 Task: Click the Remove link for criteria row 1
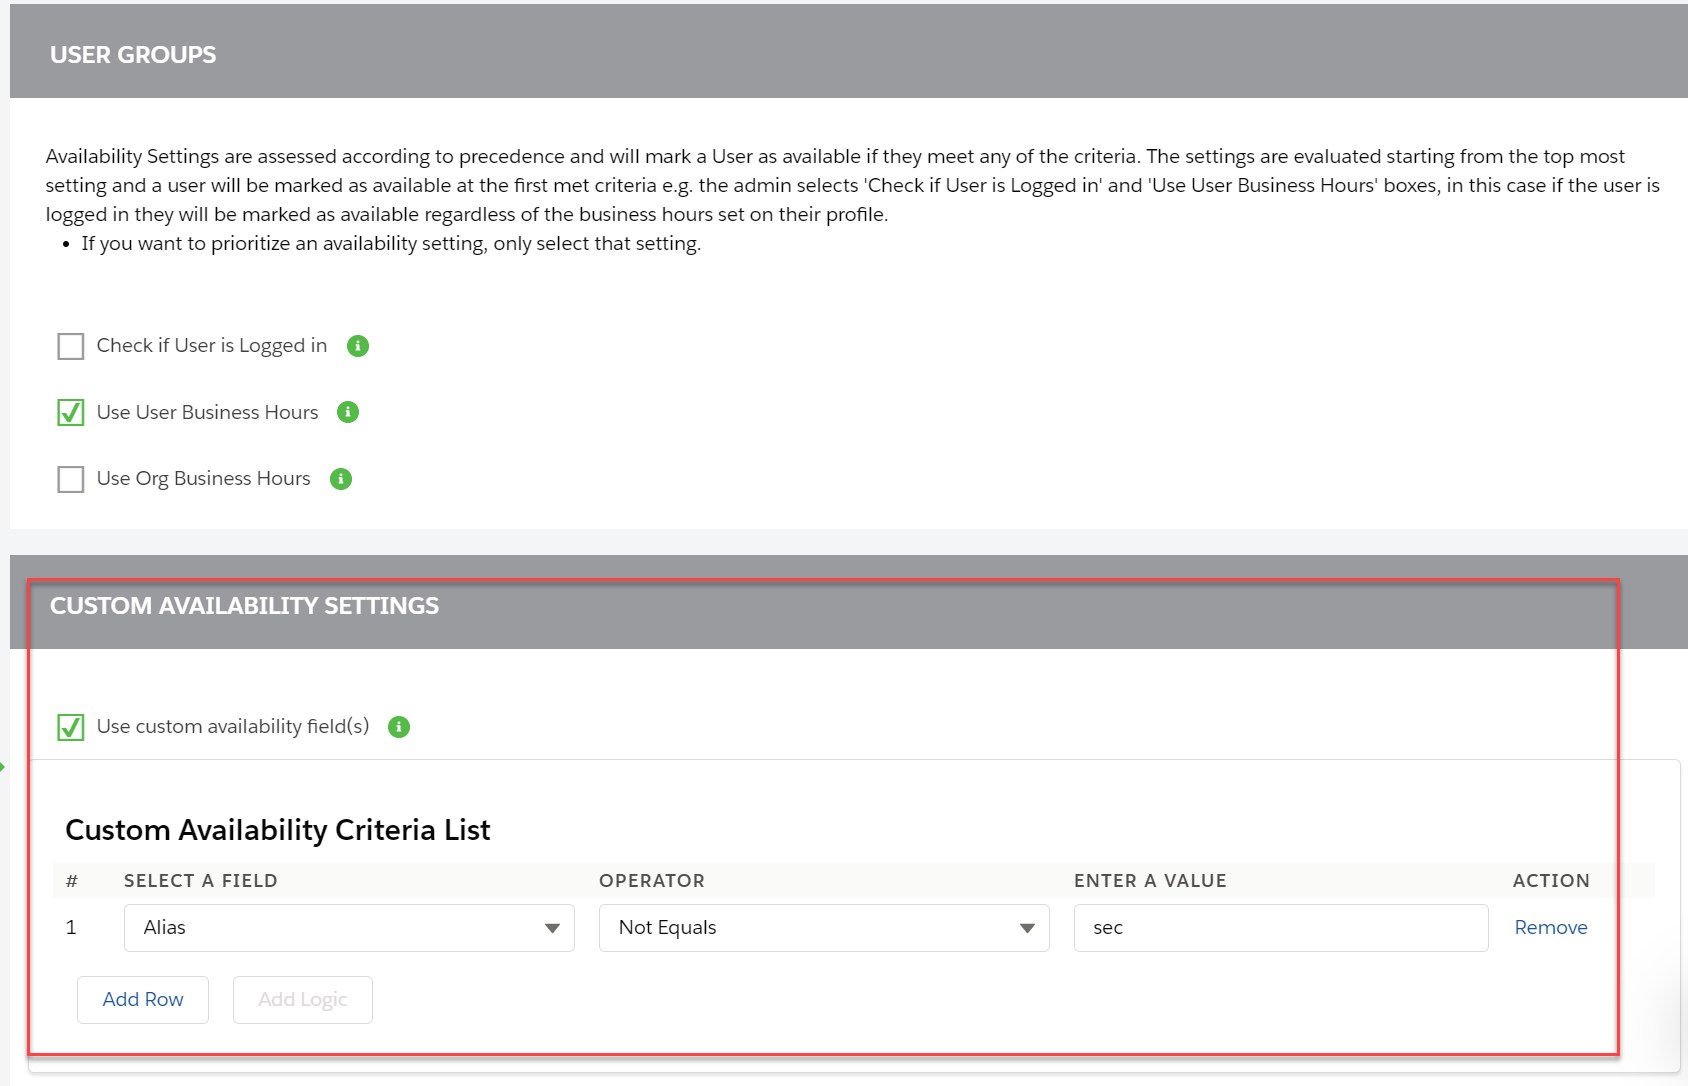(x=1550, y=928)
